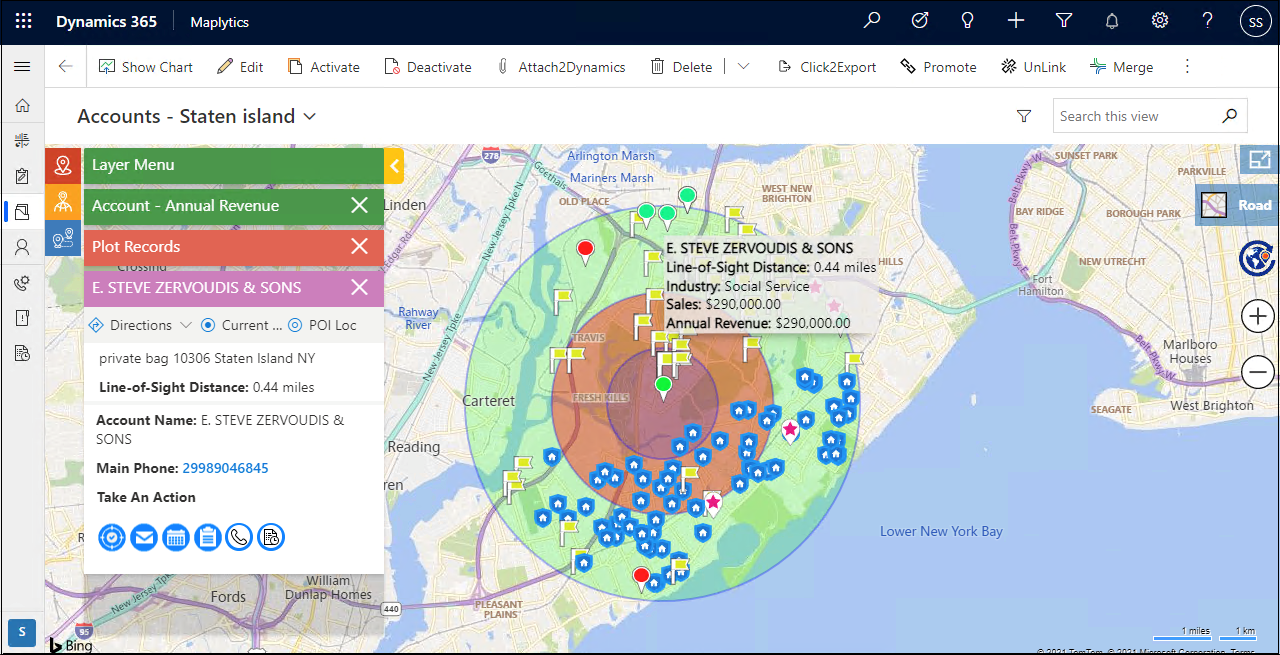
Task: Open the contacts person icon in sidebar
Action: pos(22,247)
